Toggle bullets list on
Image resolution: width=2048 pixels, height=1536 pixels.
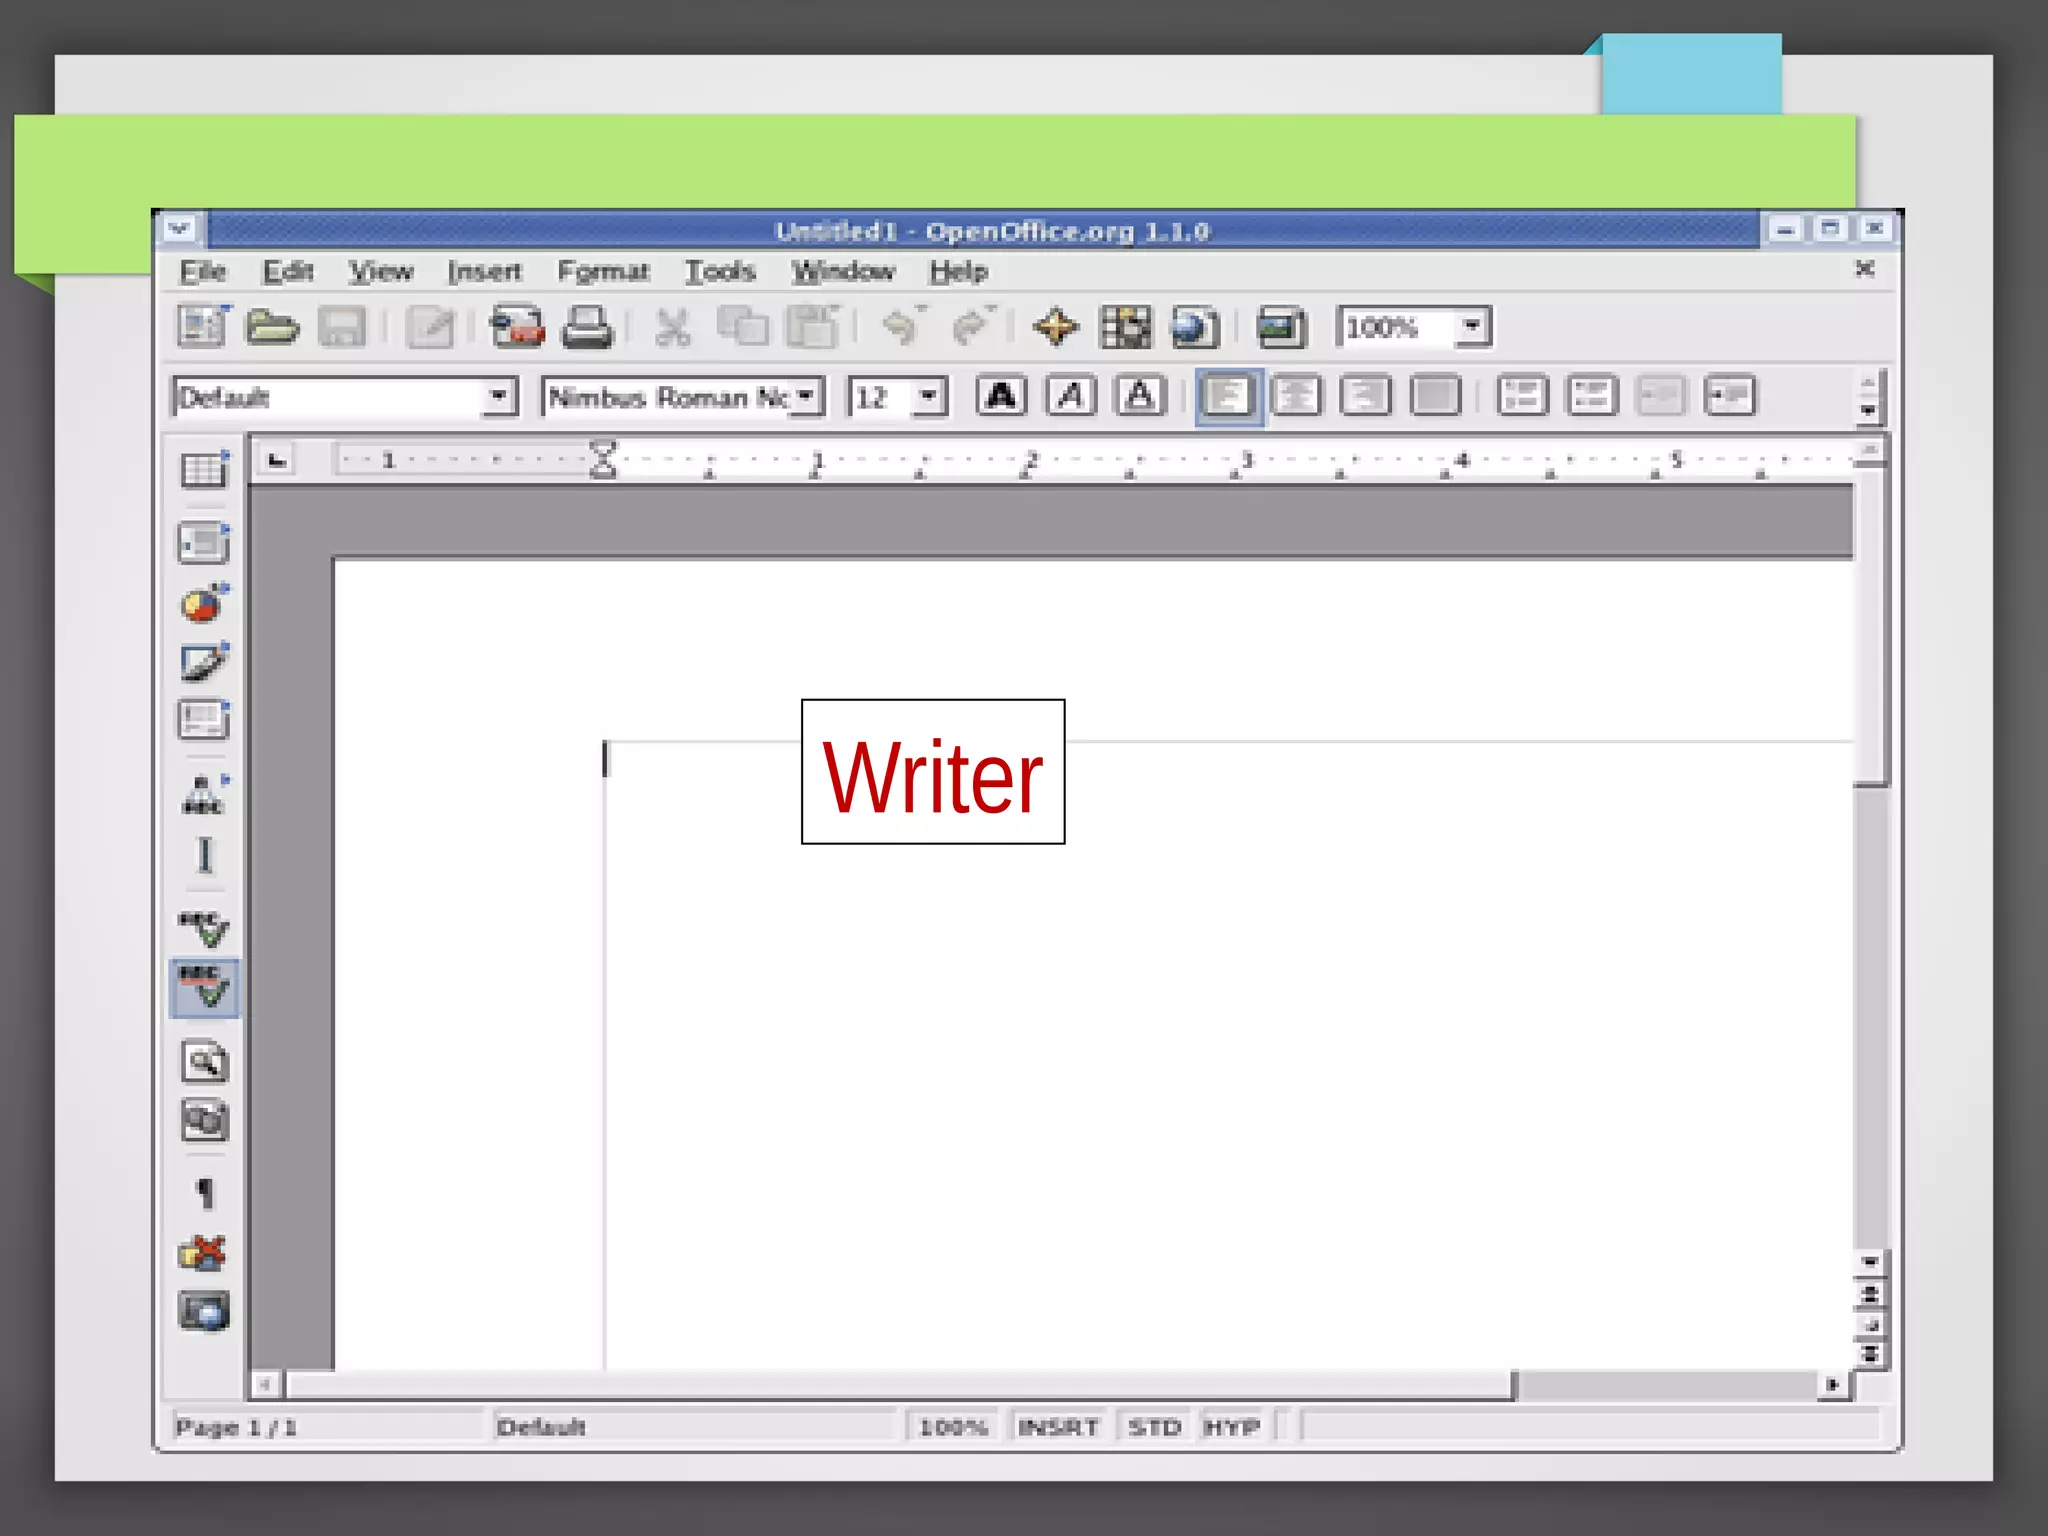(1592, 397)
